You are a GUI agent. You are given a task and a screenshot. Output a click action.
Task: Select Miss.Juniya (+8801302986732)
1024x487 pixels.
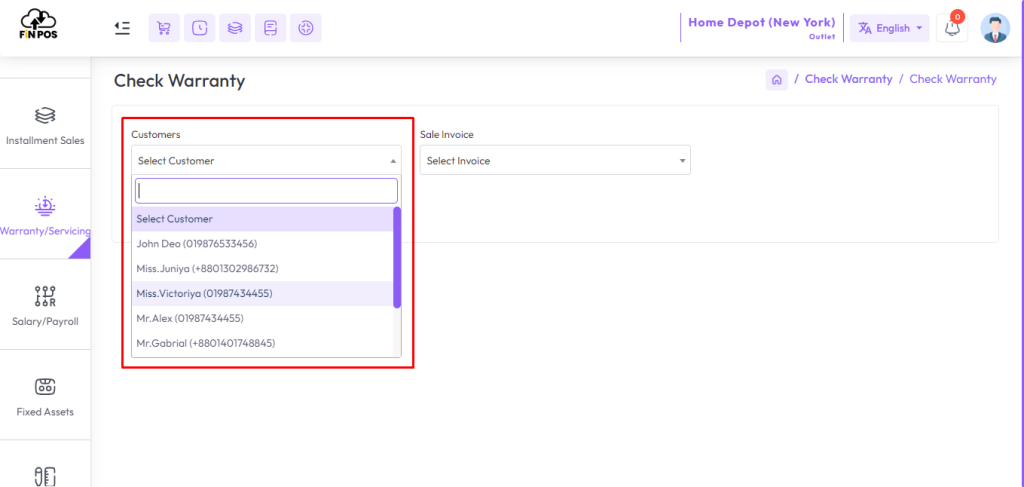(x=263, y=269)
